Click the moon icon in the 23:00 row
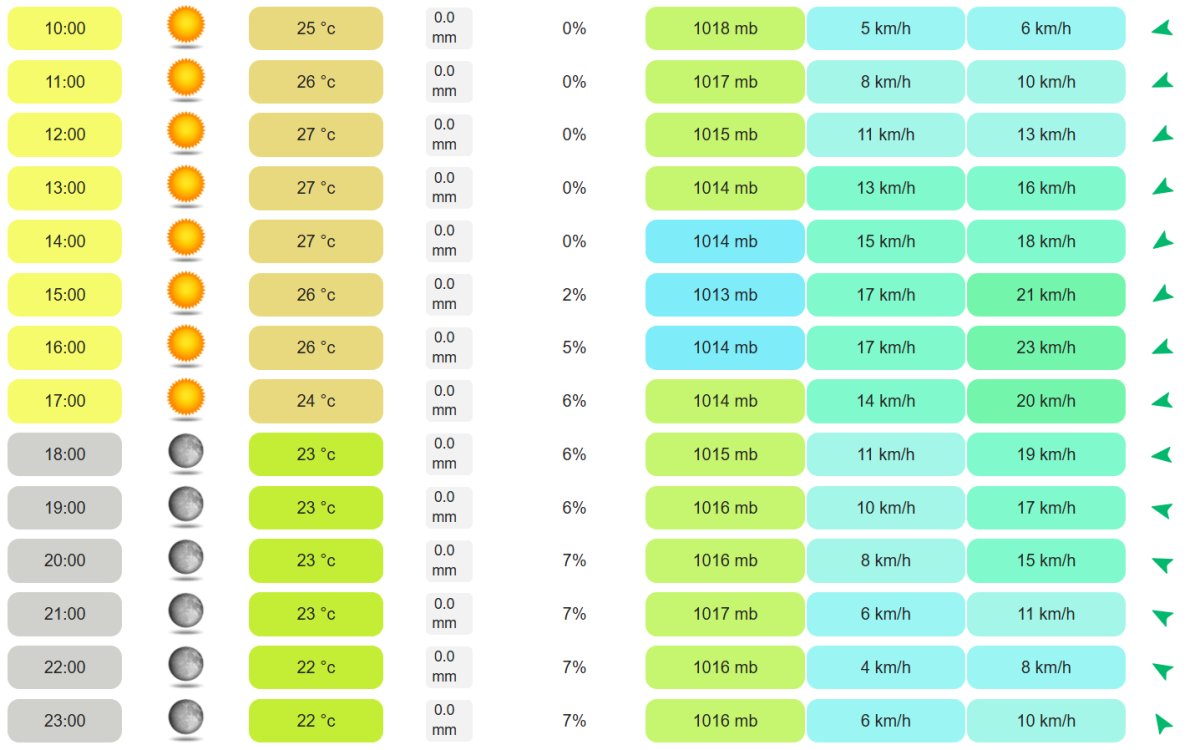Image resolution: width=1200 pixels, height=750 pixels. 185,718
